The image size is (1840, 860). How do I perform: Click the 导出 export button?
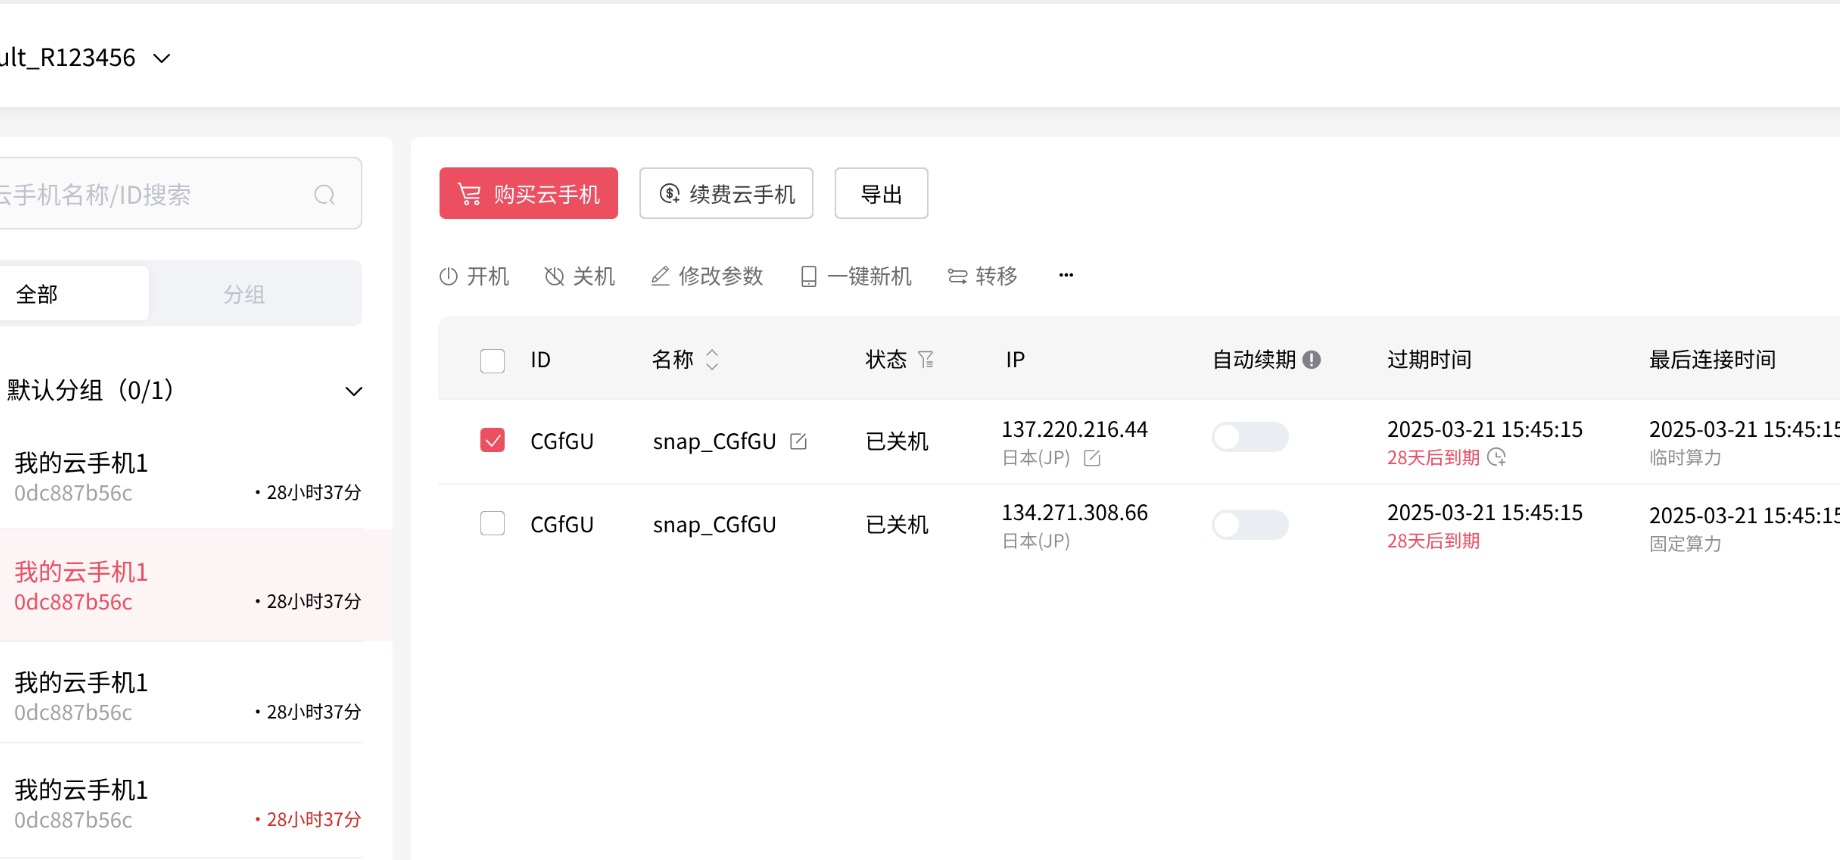881,193
